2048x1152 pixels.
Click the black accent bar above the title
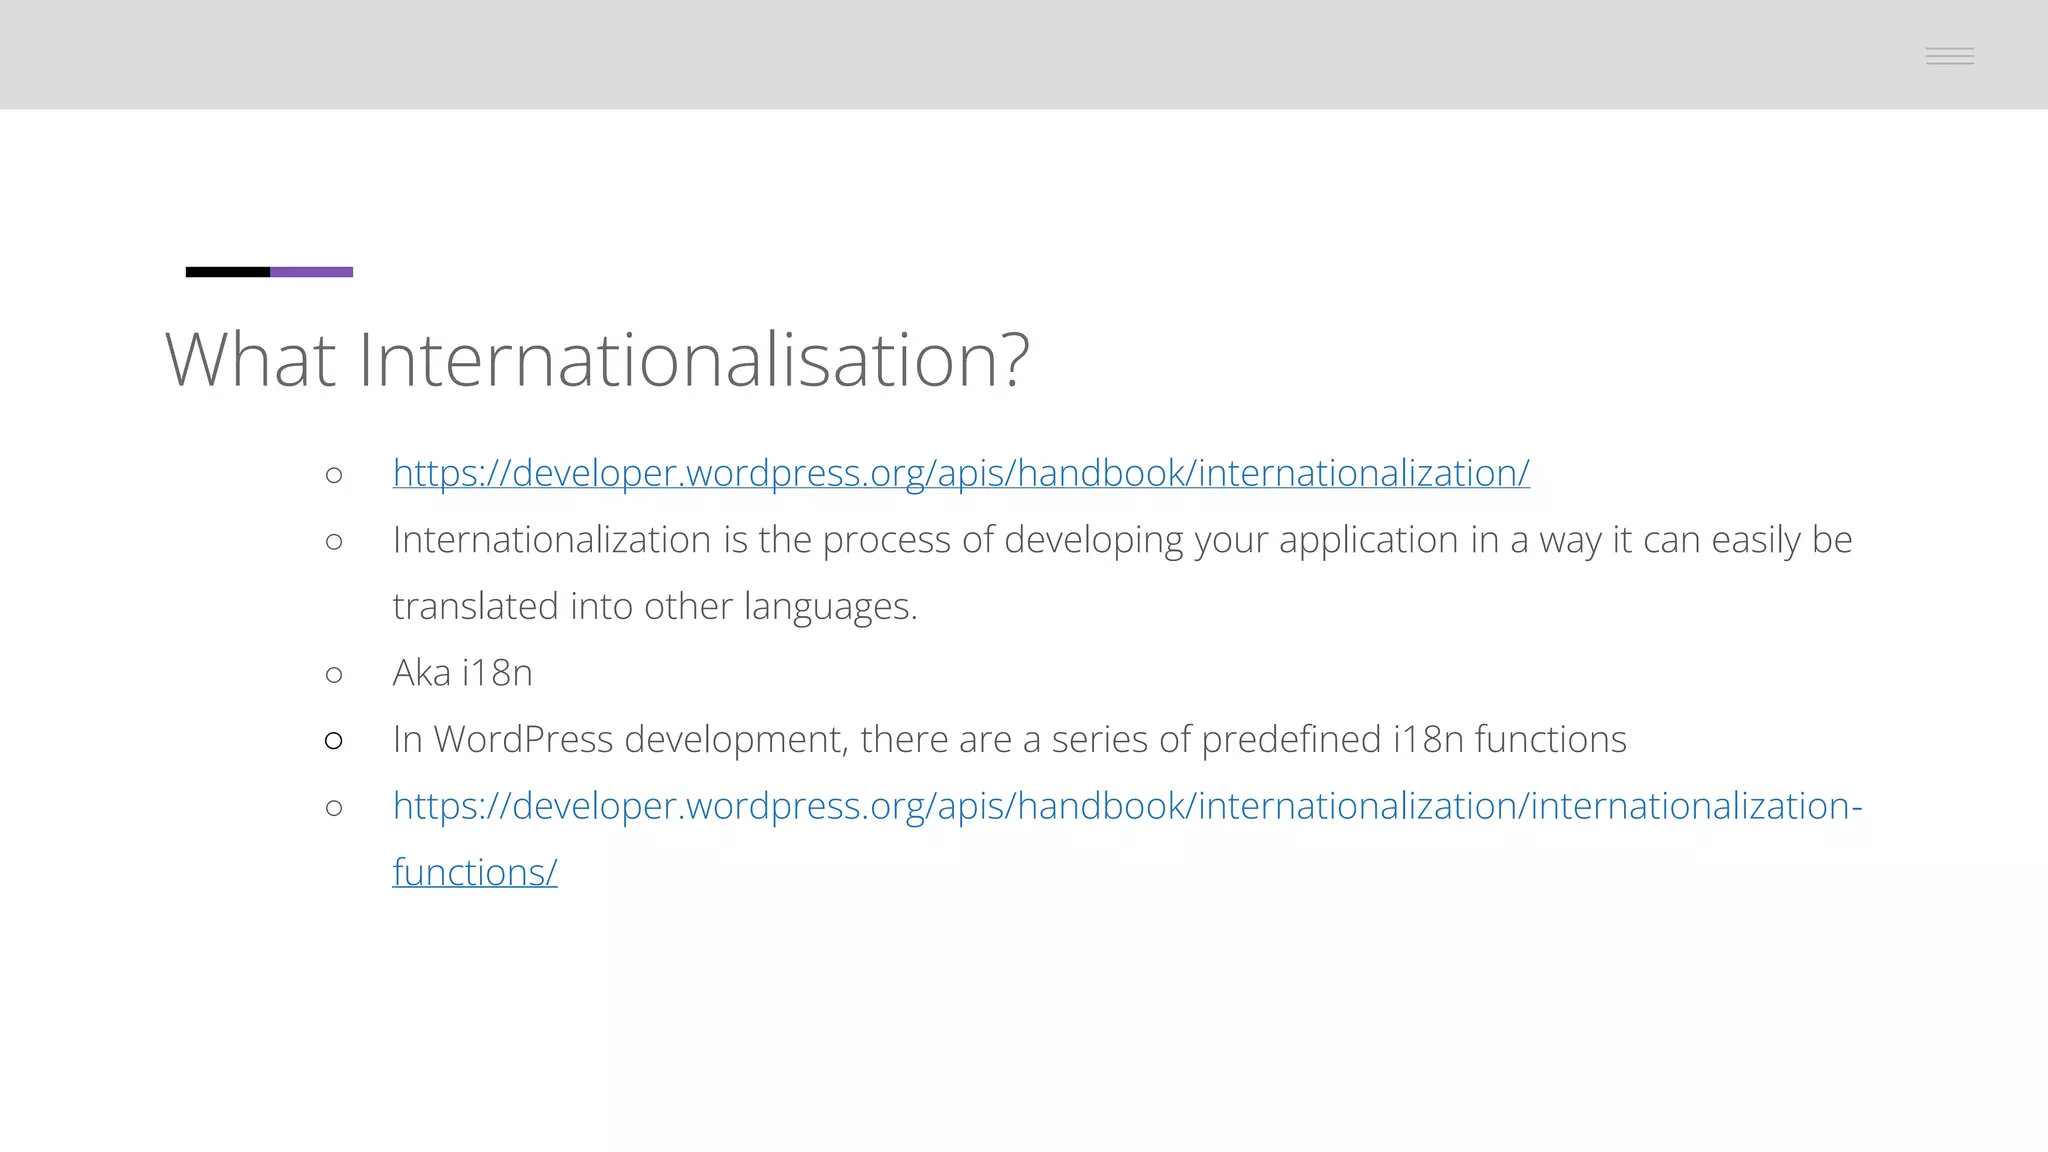click(228, 272)
